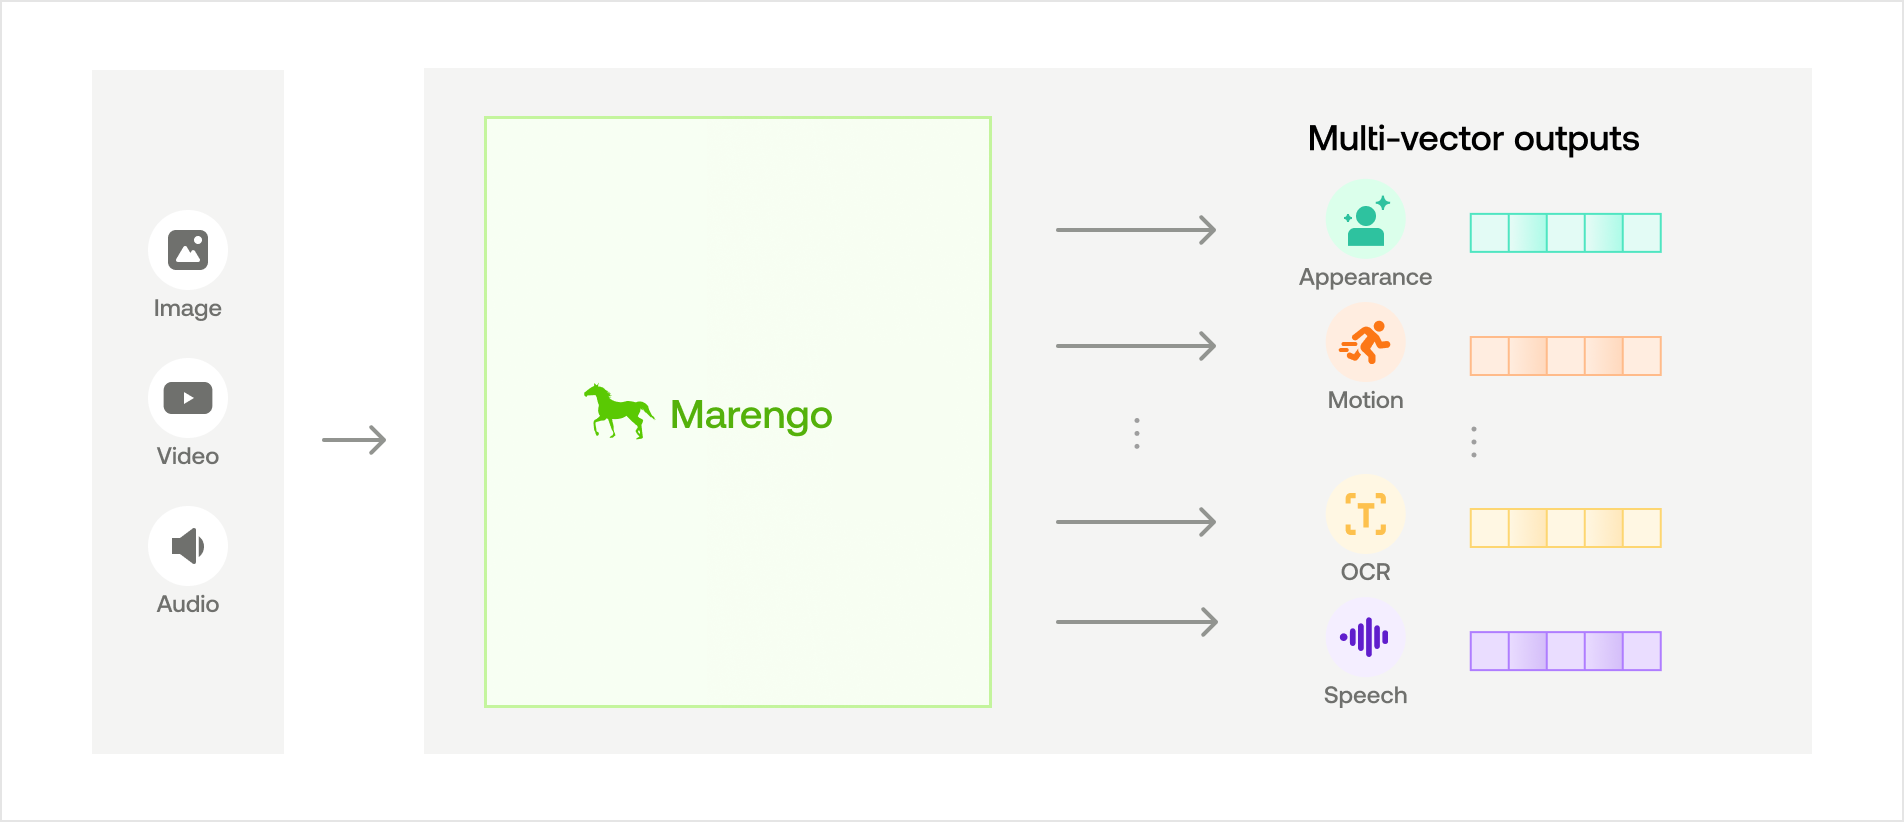Click the Appearance text label
Image resolution: width=1904 pixels, height=822 pixels.
coord(1365,277)
